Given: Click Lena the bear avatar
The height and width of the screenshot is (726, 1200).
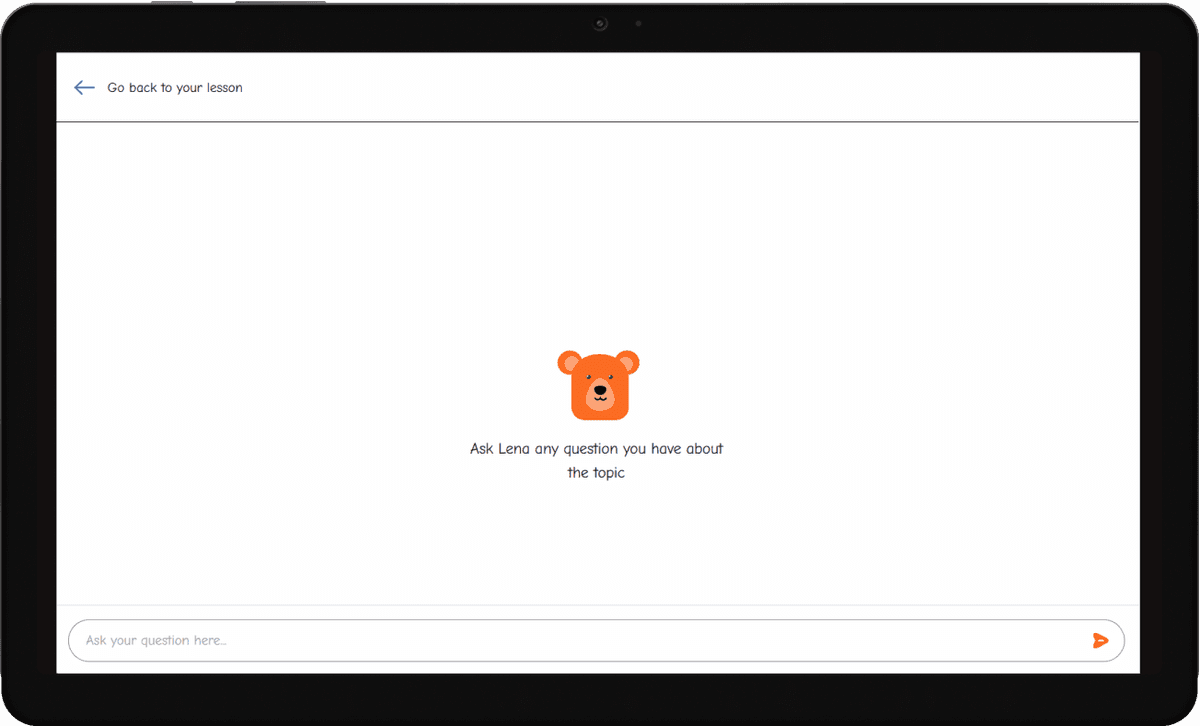Looking at the screenshot, I should coord(598,385).
